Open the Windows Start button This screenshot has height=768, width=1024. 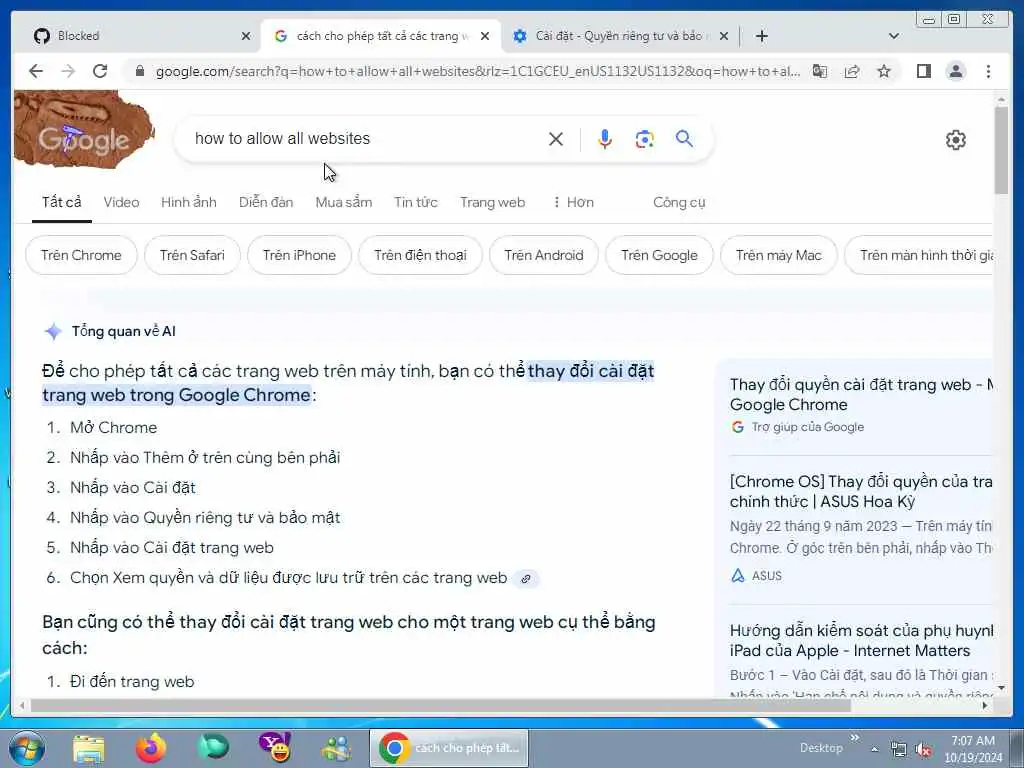(27, 748)
